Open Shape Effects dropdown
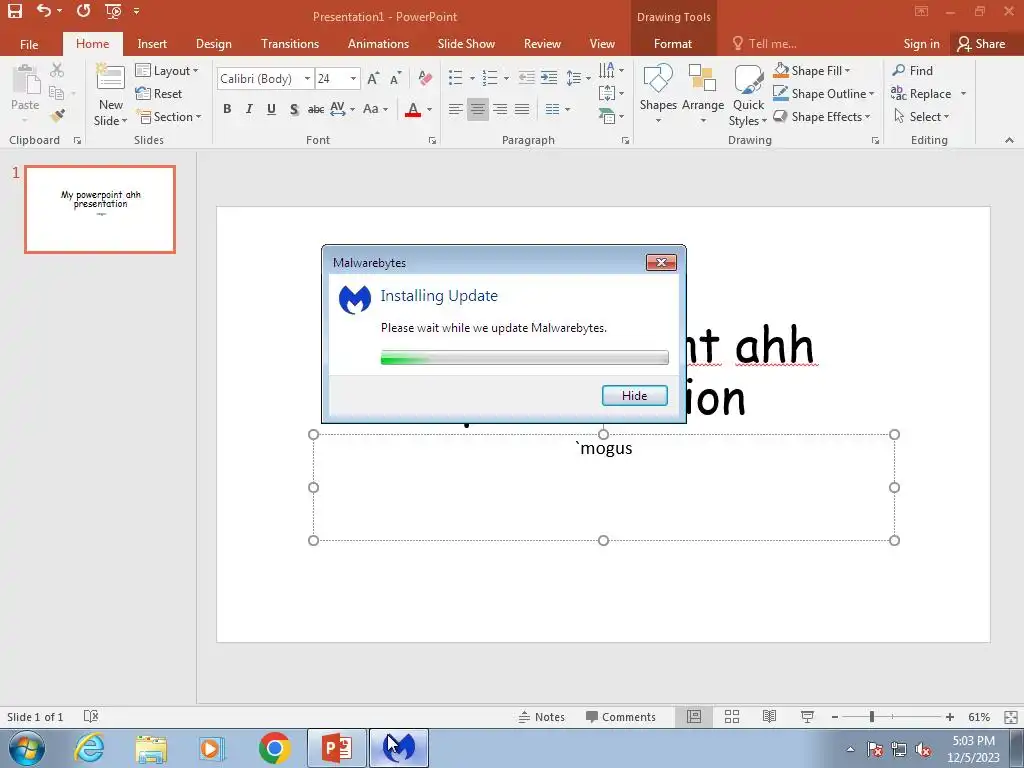 822,116
